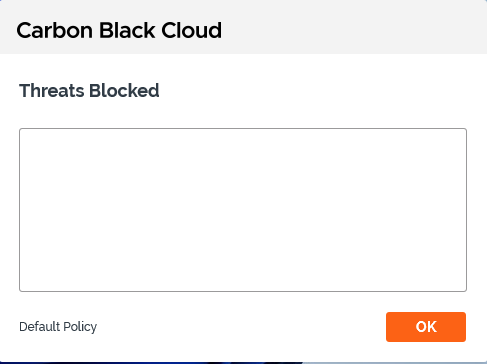Dismiss the Threats Blocked alert with OK

pyautogui.click(x=426, y=327)
